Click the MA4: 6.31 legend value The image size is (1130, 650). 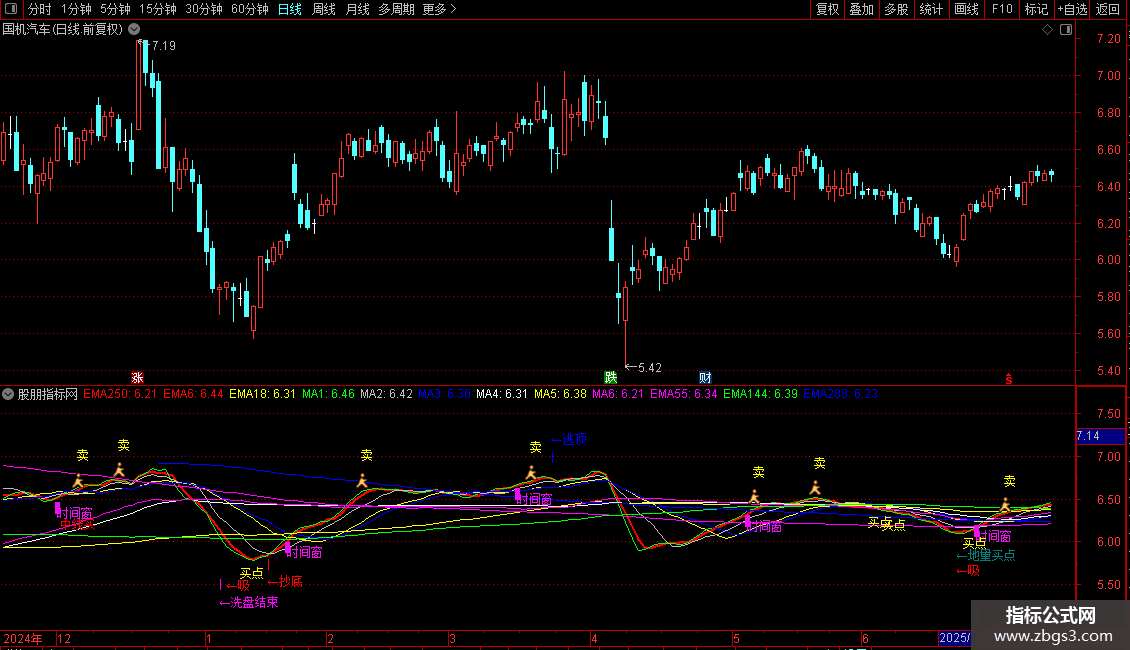(502, 394)
